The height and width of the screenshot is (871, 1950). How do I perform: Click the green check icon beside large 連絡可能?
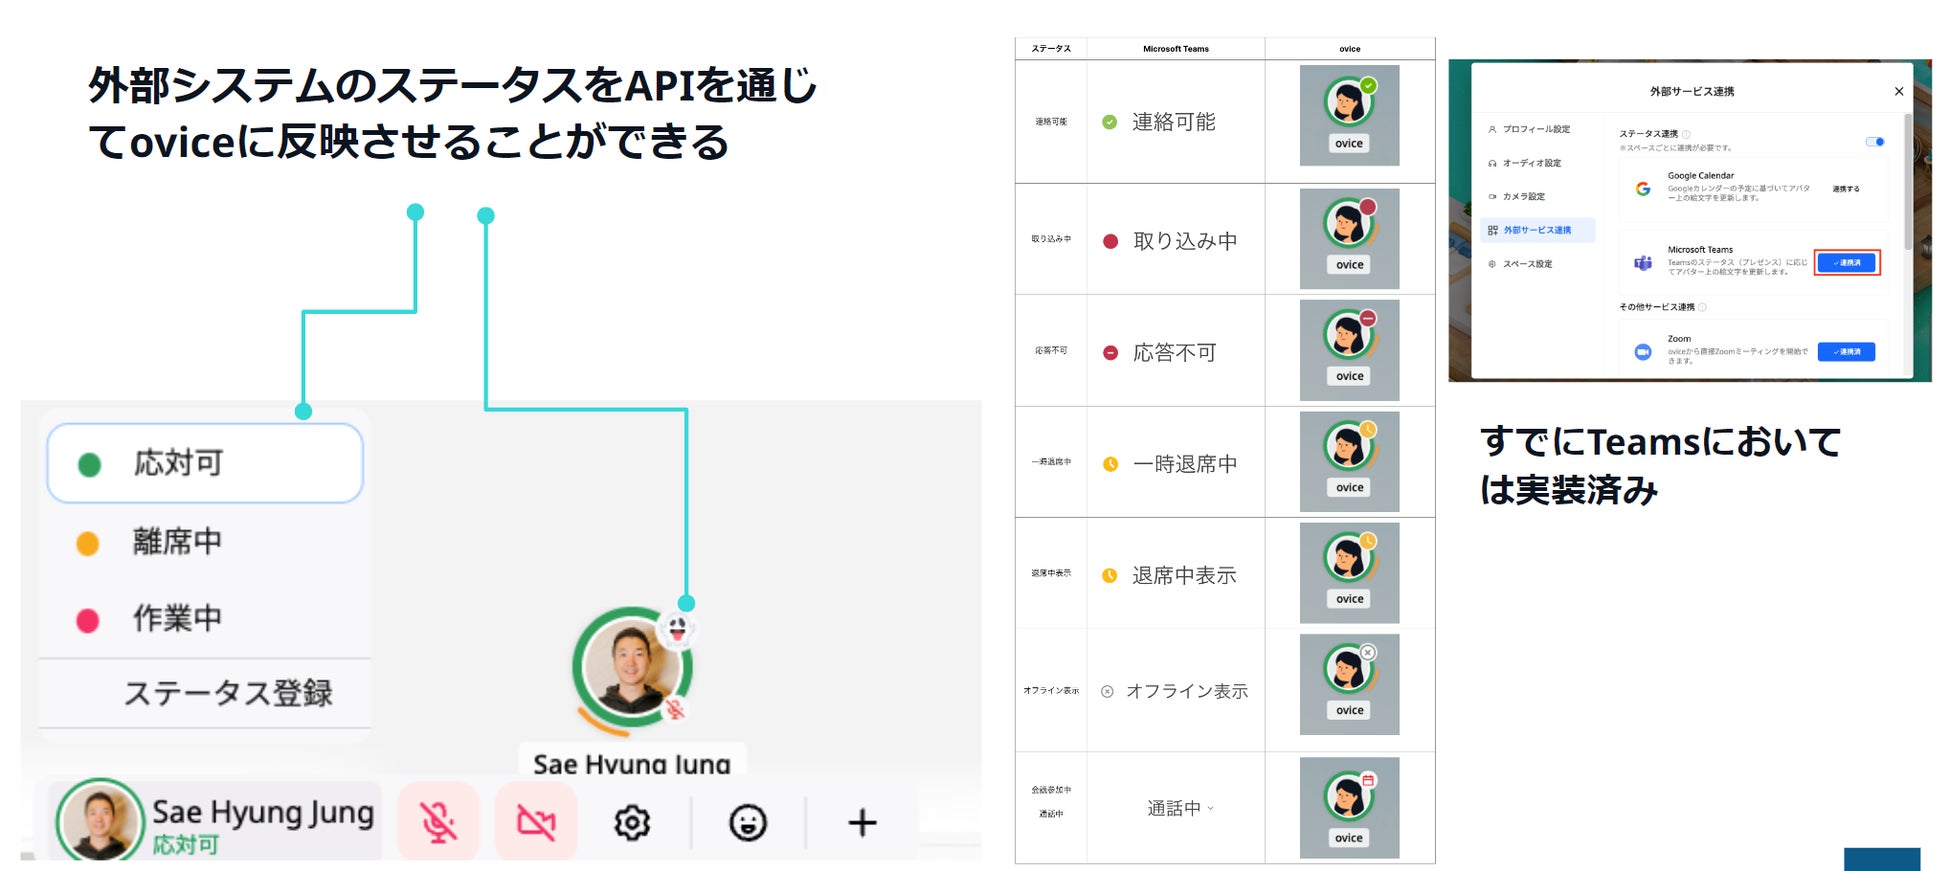tap(1109, 122)
